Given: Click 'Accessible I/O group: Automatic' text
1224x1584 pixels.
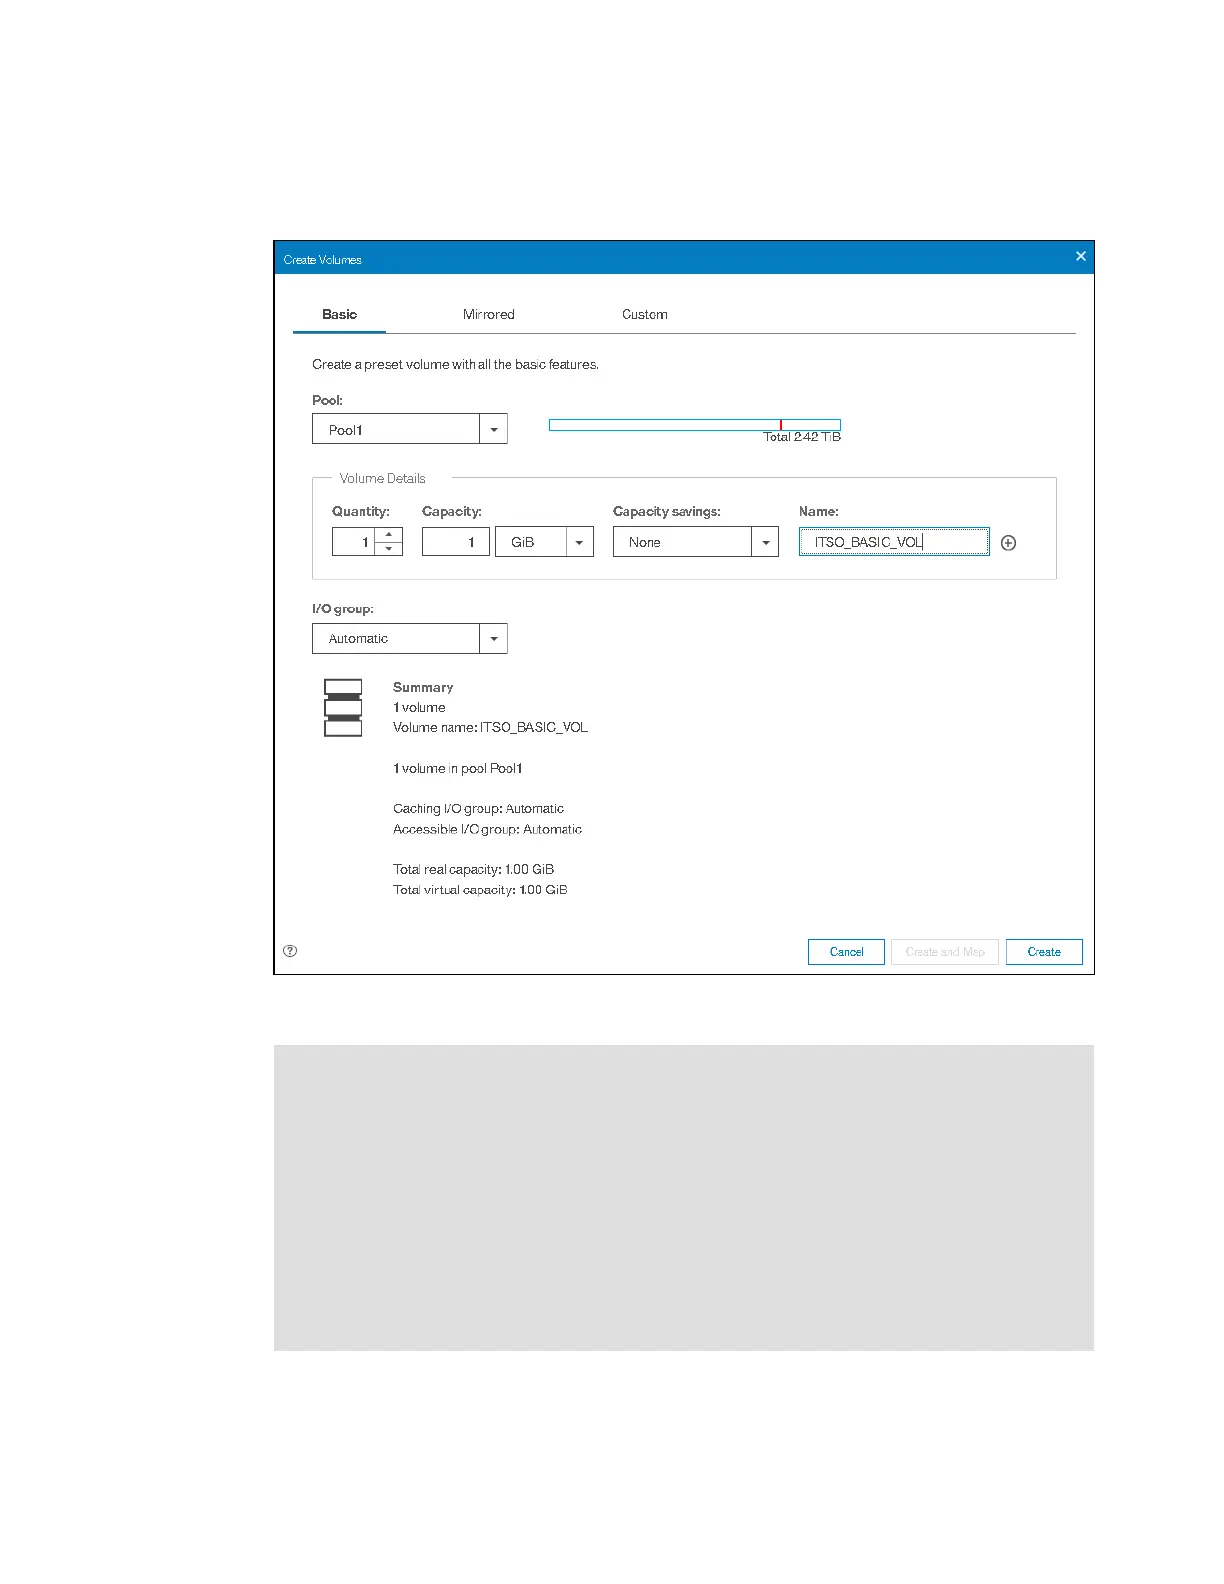Looking at the screenshot, I should click(x=487, y=829).
